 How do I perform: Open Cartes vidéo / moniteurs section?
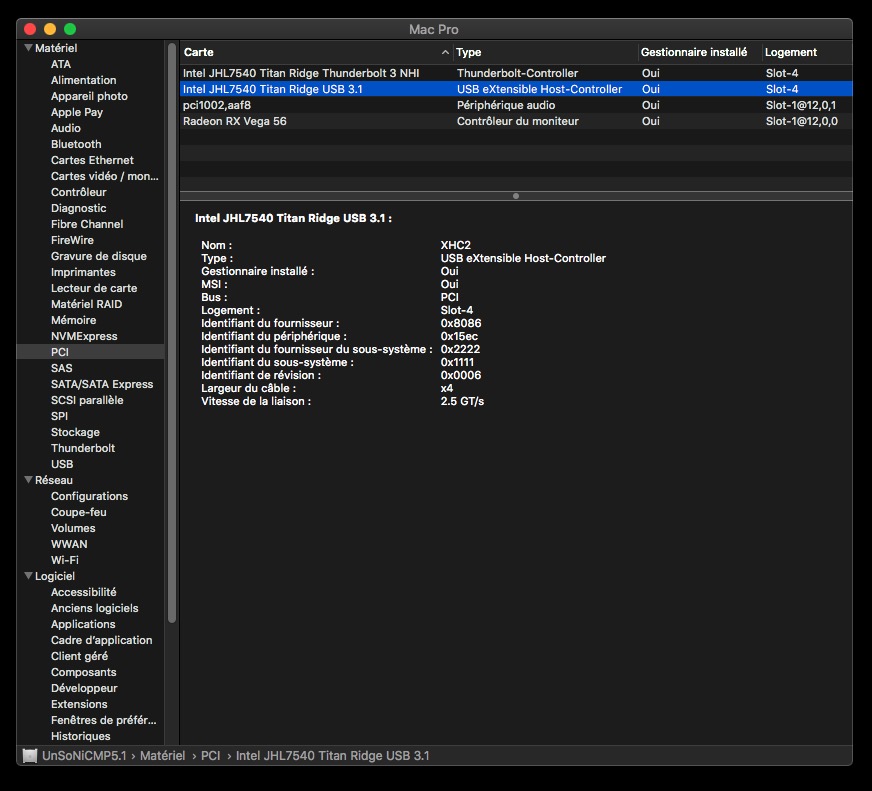pyautogui.click(x=105, y=176)
